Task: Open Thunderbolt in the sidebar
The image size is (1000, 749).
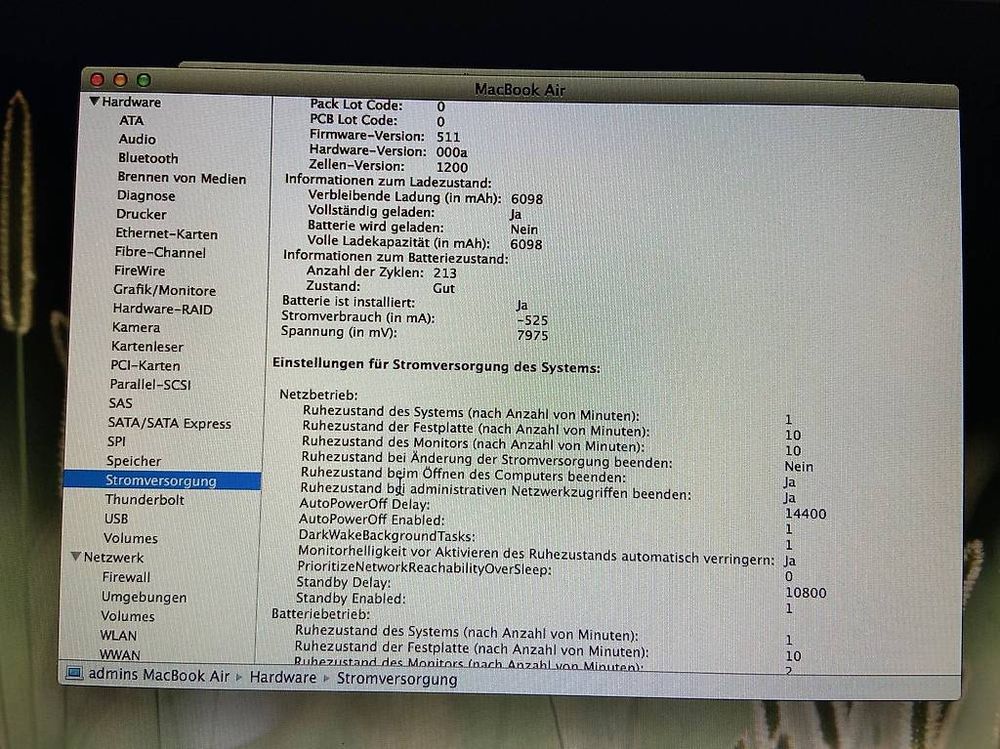Action: 145,500
